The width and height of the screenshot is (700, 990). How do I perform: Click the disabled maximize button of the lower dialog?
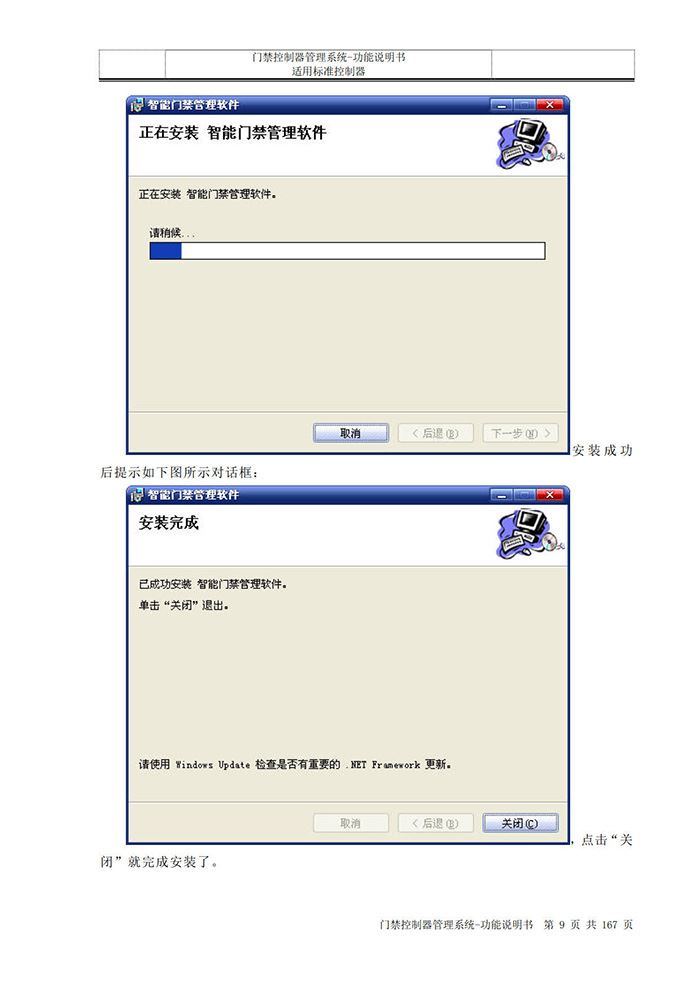(x=525, y=495)
